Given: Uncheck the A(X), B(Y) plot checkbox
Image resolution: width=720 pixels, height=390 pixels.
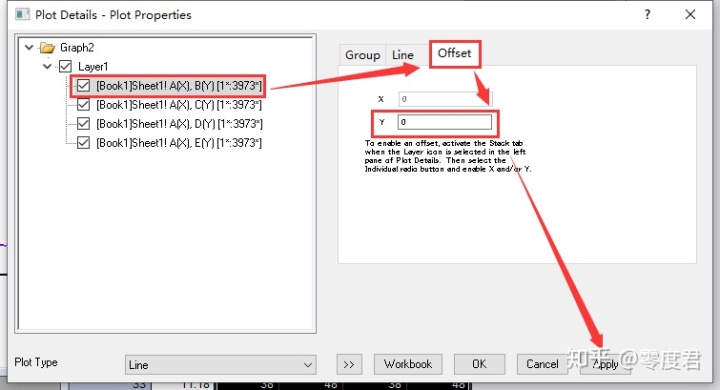Looking at the screenshot, I should pos(83,85).
